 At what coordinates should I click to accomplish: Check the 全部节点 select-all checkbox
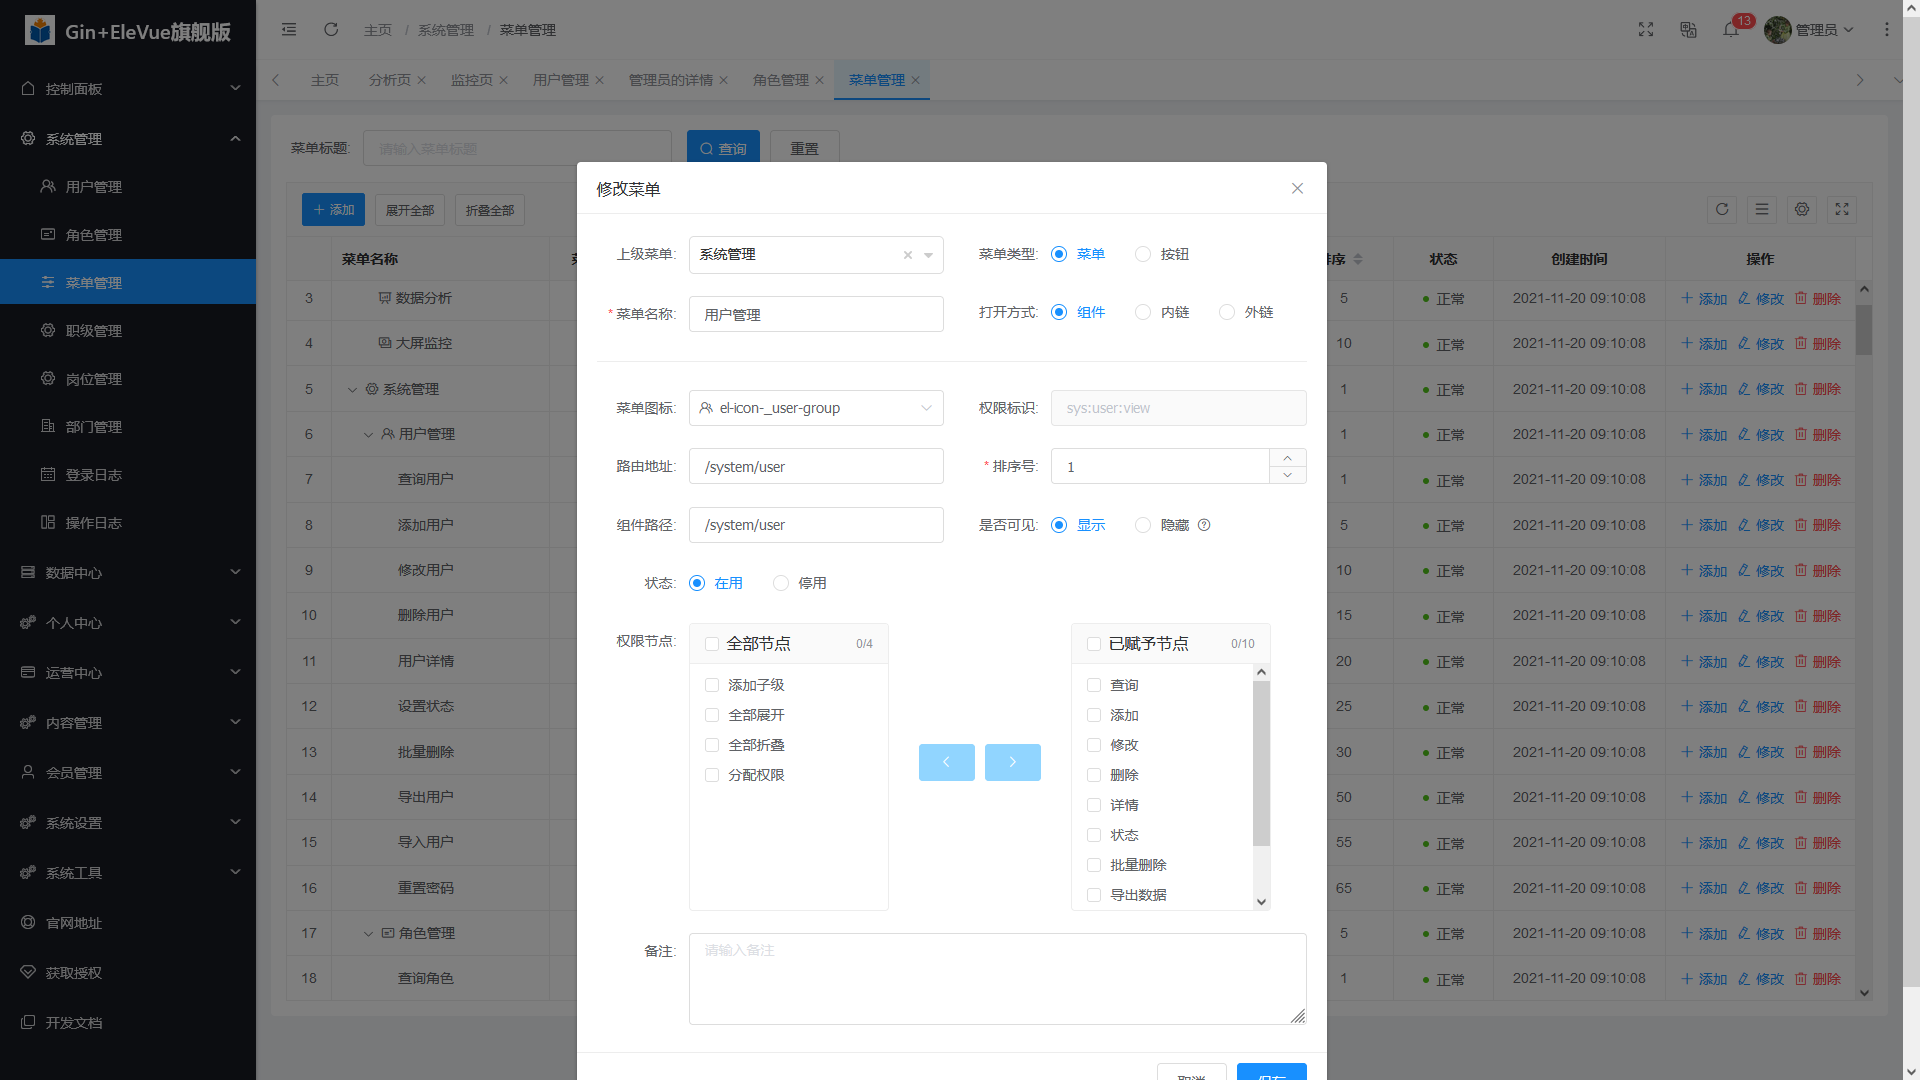pos(712,644)
